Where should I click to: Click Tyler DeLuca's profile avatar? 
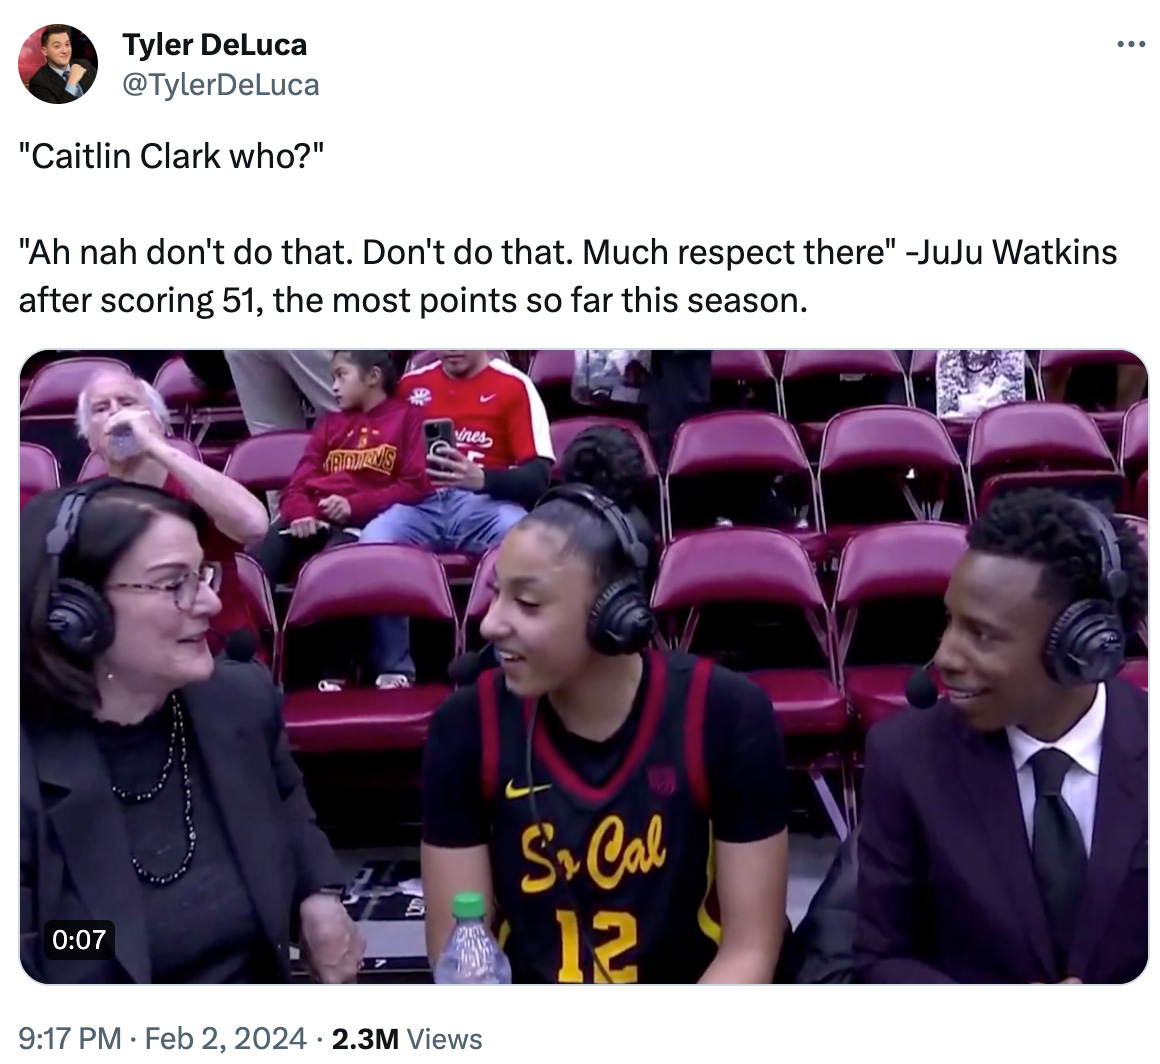click(58, 64)
